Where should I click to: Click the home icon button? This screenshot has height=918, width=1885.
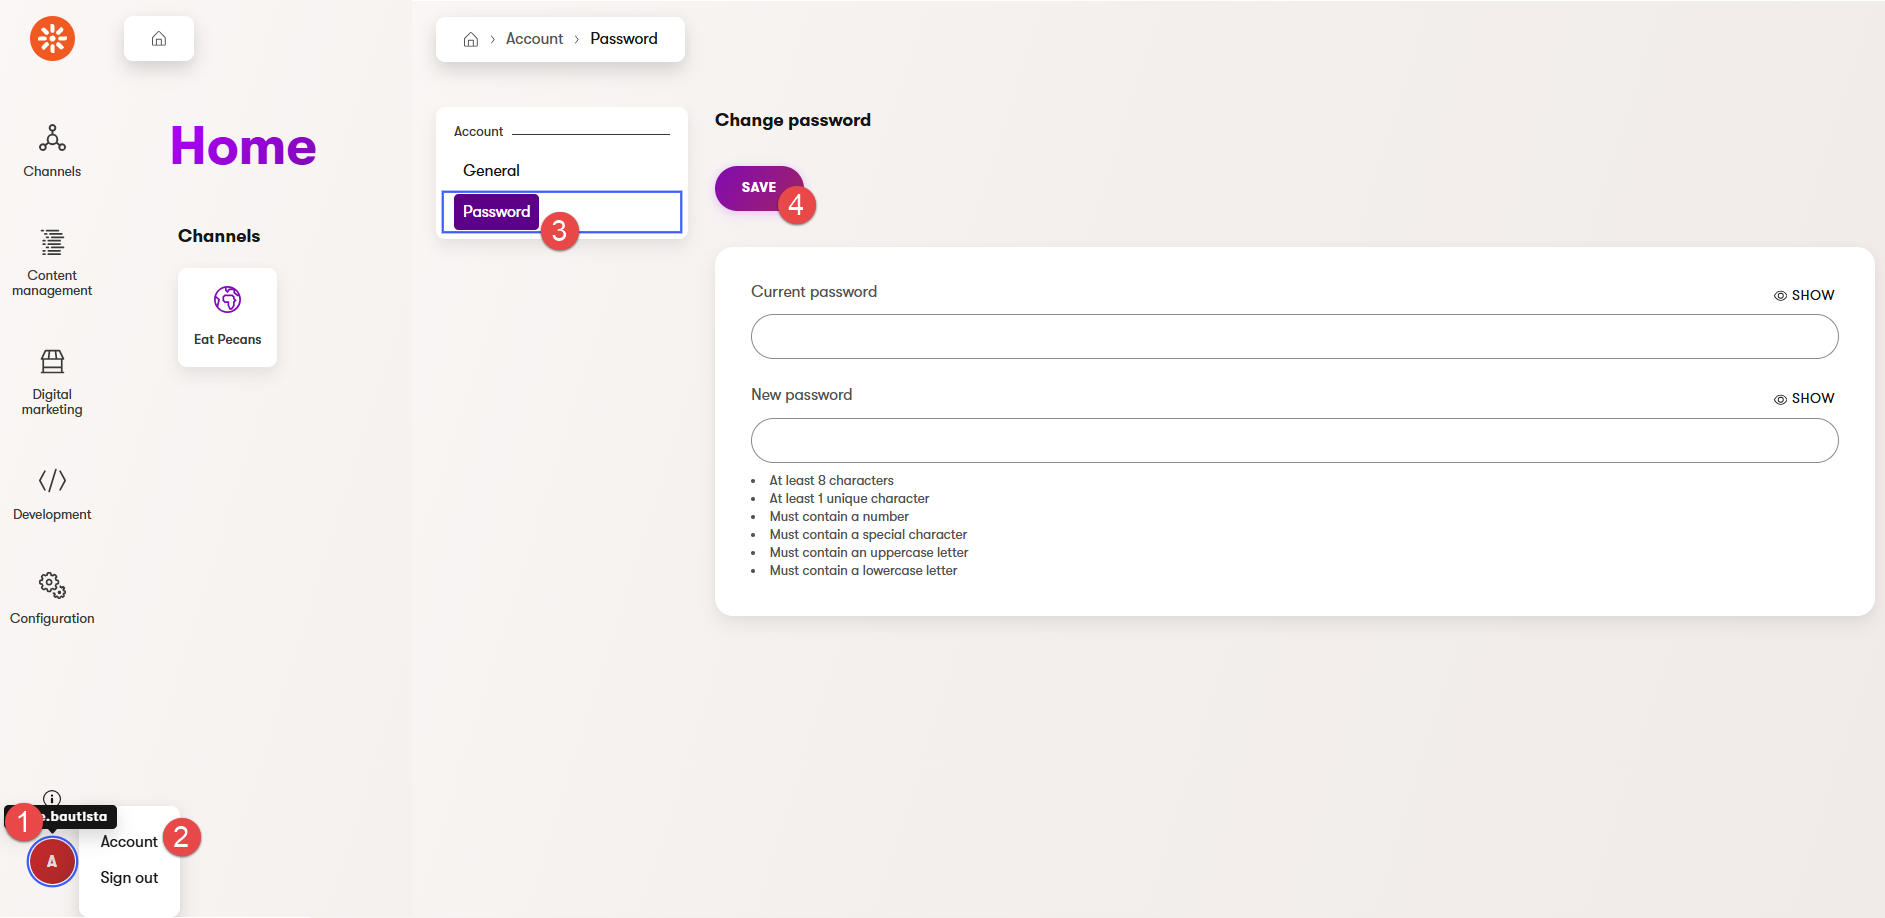point(159,39)
